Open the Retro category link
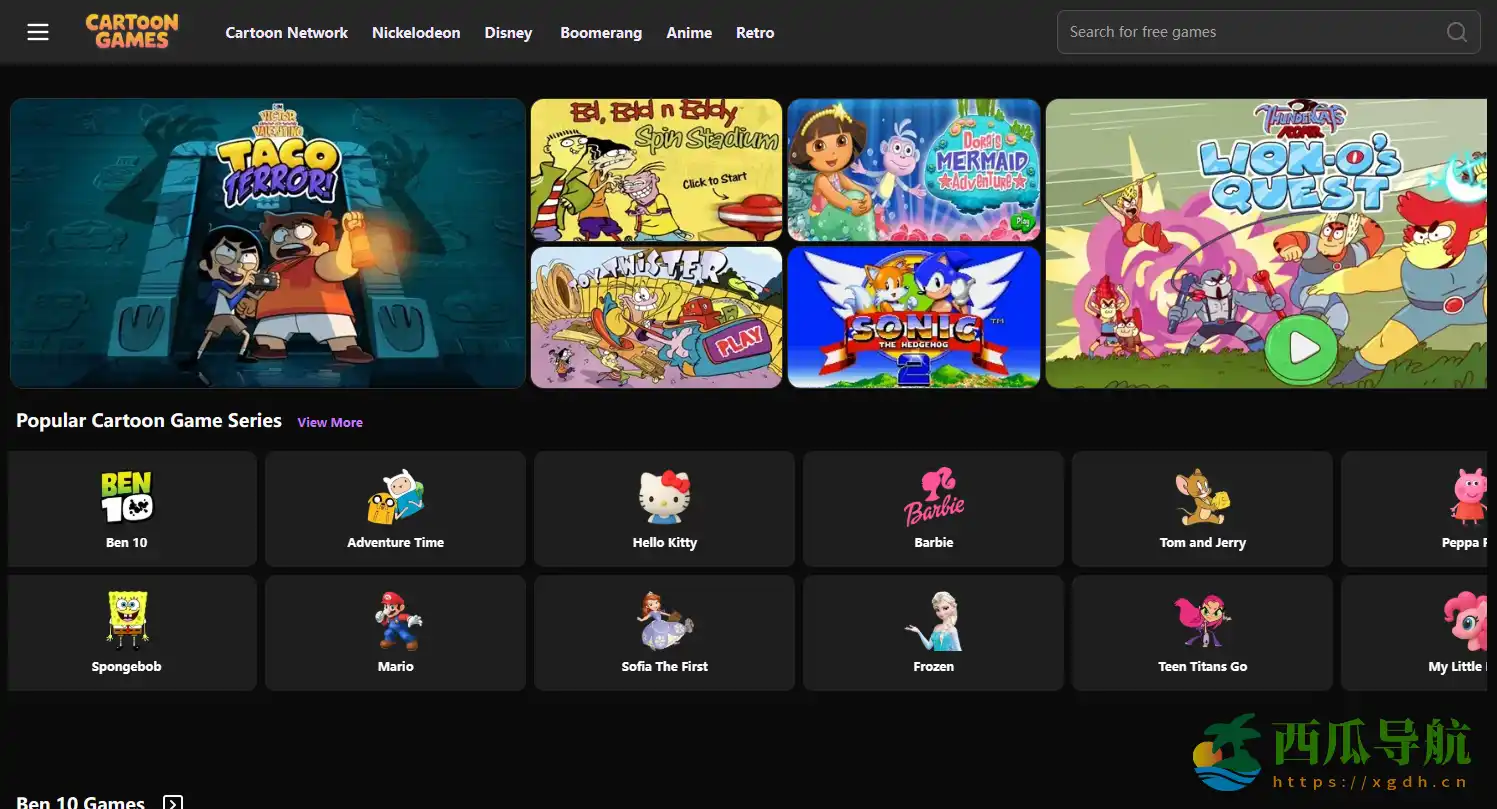This screenshot has width=1497, height=809. (755, 33)
